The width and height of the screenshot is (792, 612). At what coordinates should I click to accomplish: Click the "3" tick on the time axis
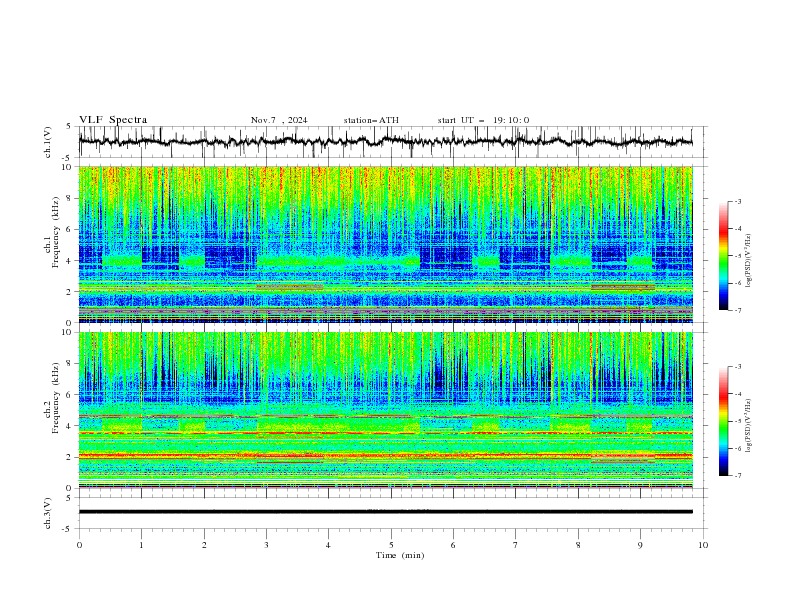pos(266,545)
